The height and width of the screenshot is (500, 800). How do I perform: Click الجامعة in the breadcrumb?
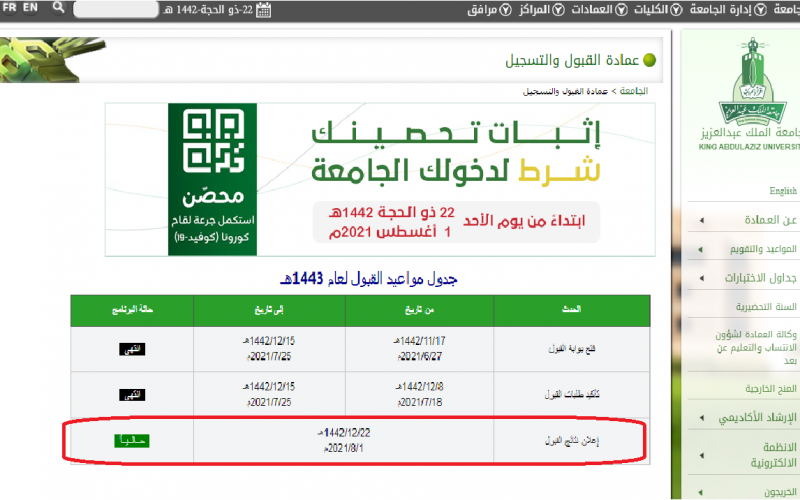[x=634, y=91]
